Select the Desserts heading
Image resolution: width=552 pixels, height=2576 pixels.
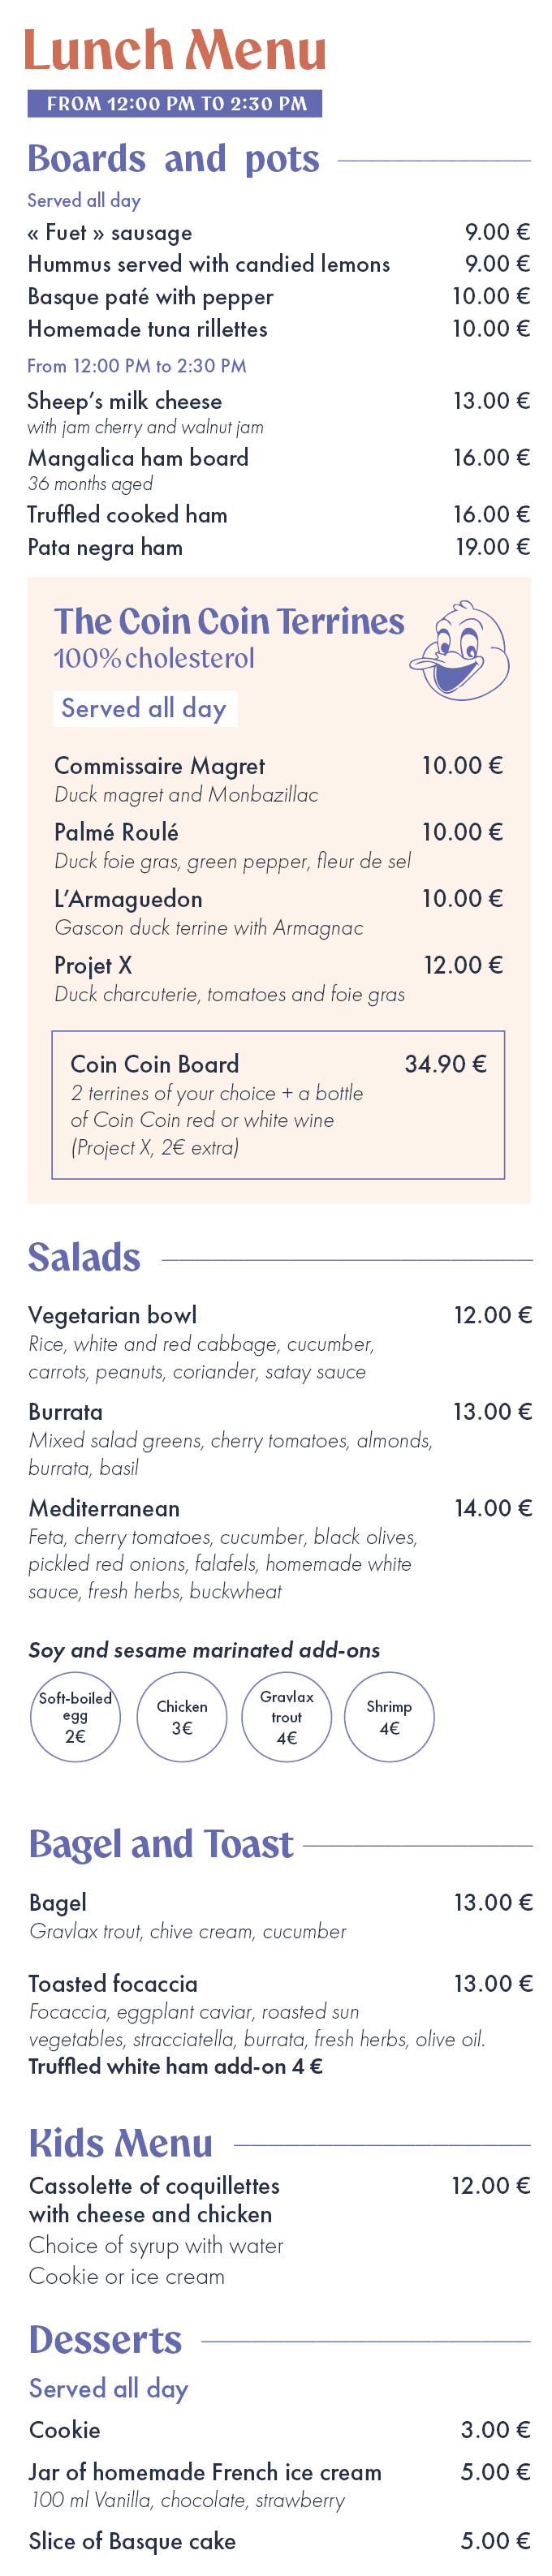[105, 2340]
